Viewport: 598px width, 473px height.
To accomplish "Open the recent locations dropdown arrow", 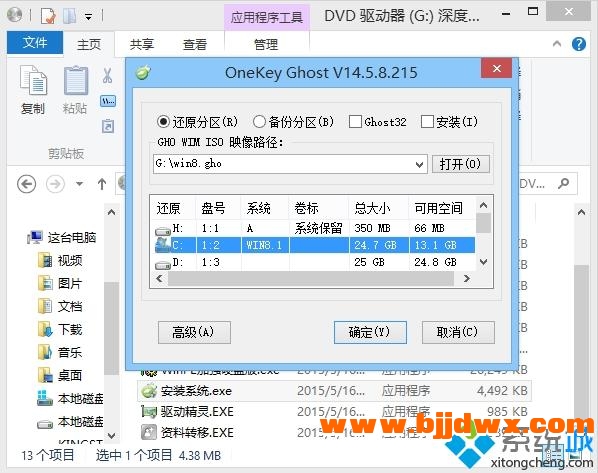I will (x=79, y=184).
